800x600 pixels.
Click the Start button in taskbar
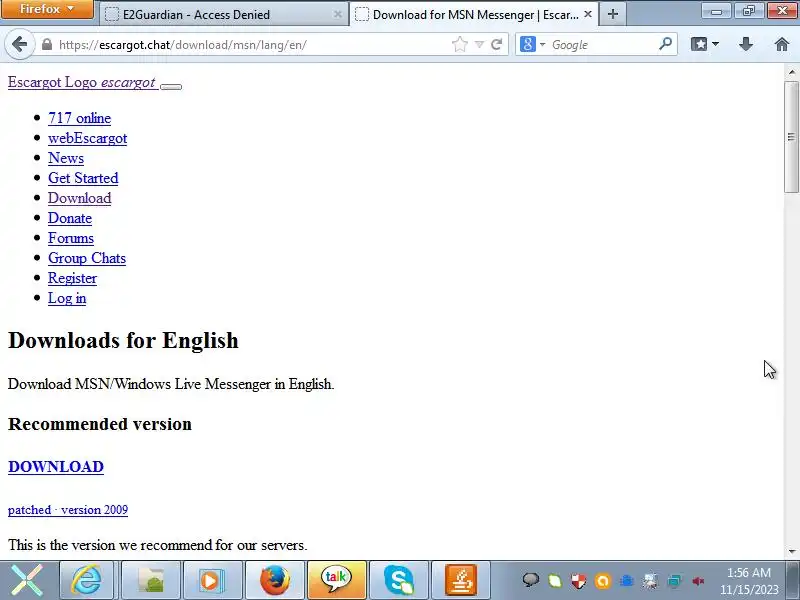pos(28,580)
